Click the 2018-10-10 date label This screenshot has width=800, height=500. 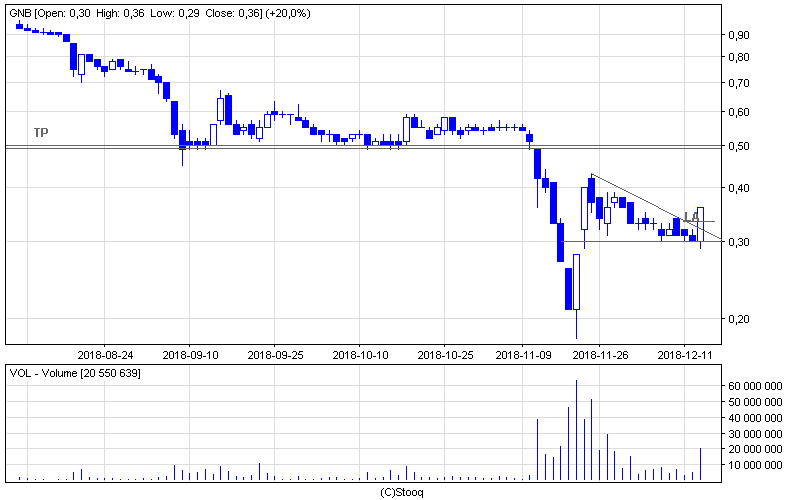click(360, 355)
